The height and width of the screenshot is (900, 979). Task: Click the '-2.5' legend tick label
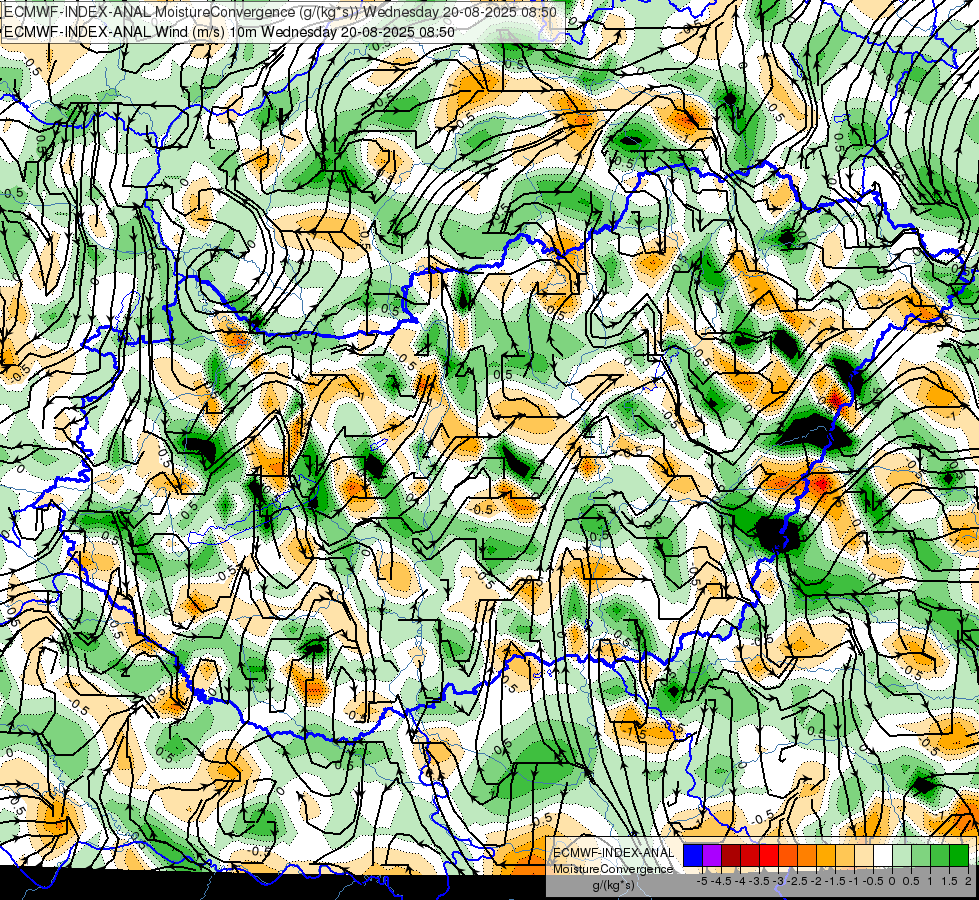797,881
